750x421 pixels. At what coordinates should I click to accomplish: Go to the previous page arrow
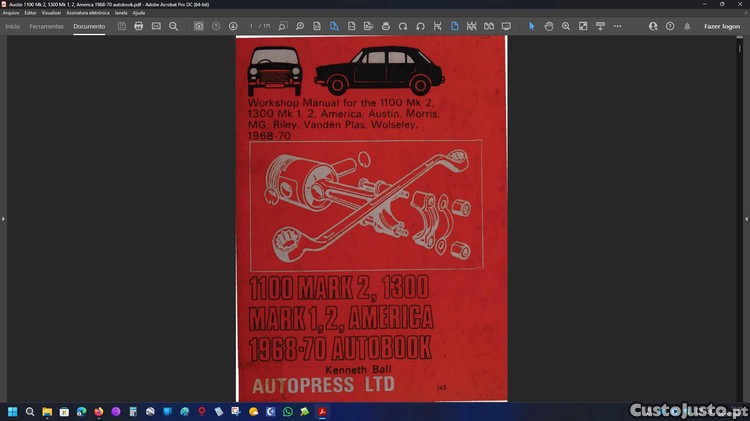tap(216, 26)
